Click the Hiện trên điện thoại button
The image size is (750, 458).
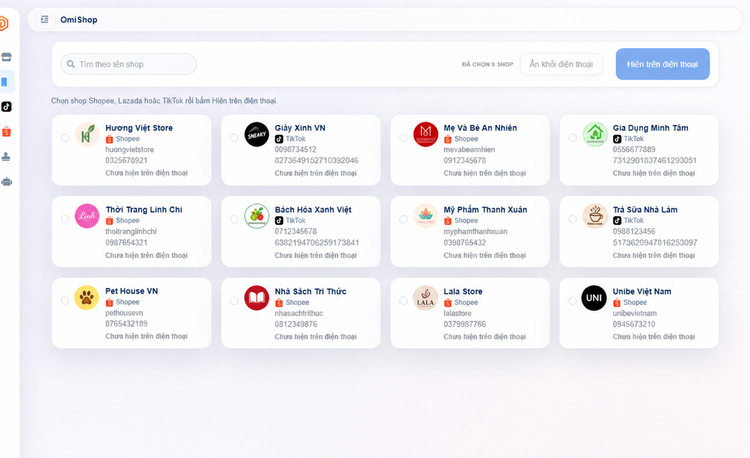662,64
